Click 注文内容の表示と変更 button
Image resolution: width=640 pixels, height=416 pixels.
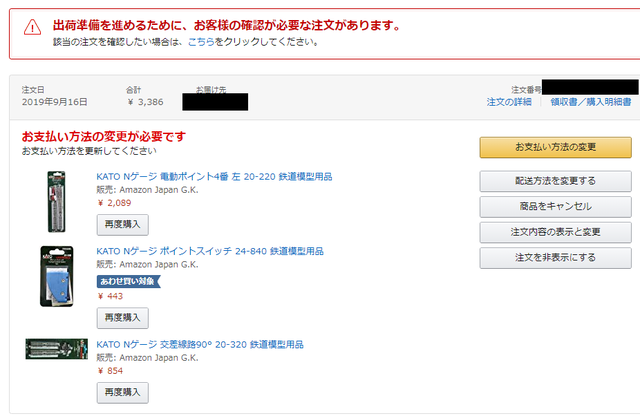(556, 232)
